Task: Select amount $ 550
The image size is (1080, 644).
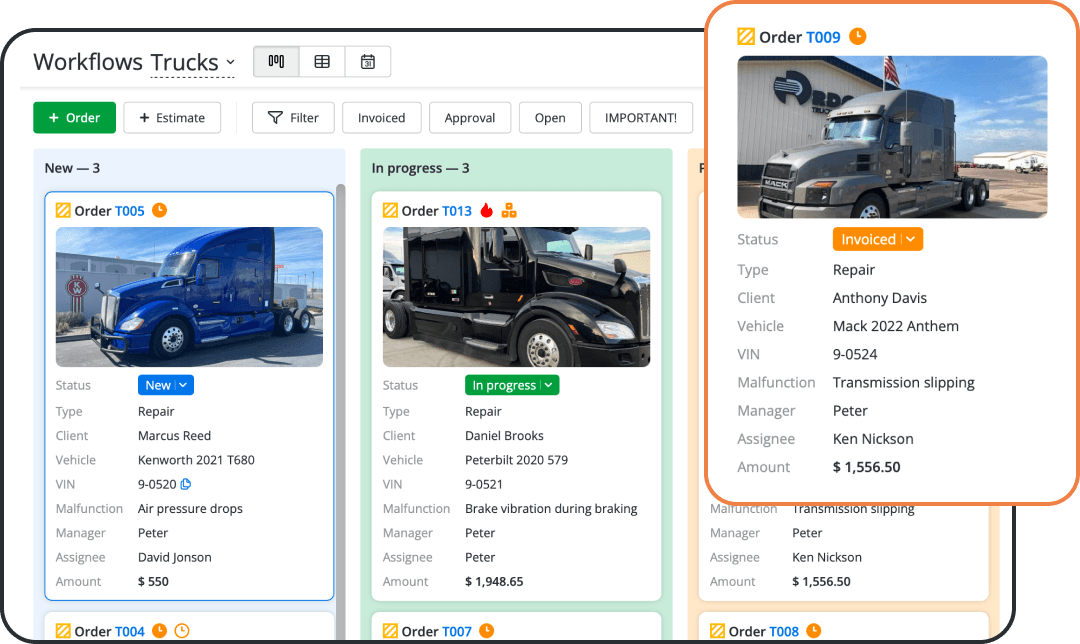Action: [153, 581]
